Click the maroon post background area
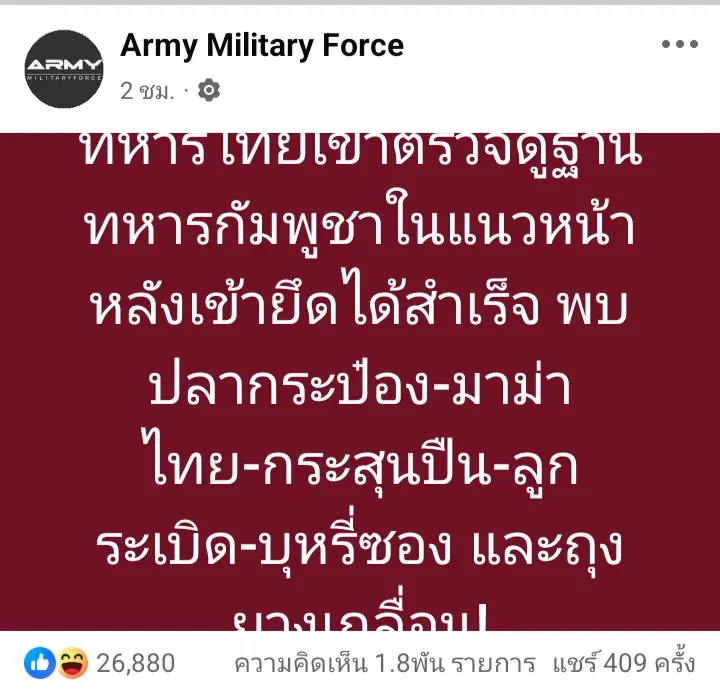 360,382
